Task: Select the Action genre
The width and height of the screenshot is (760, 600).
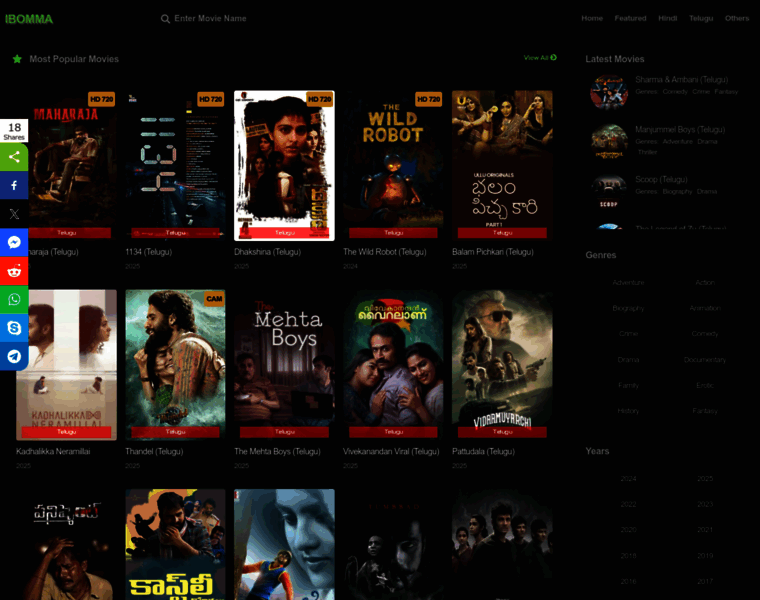Action: [x=705, y=283]
